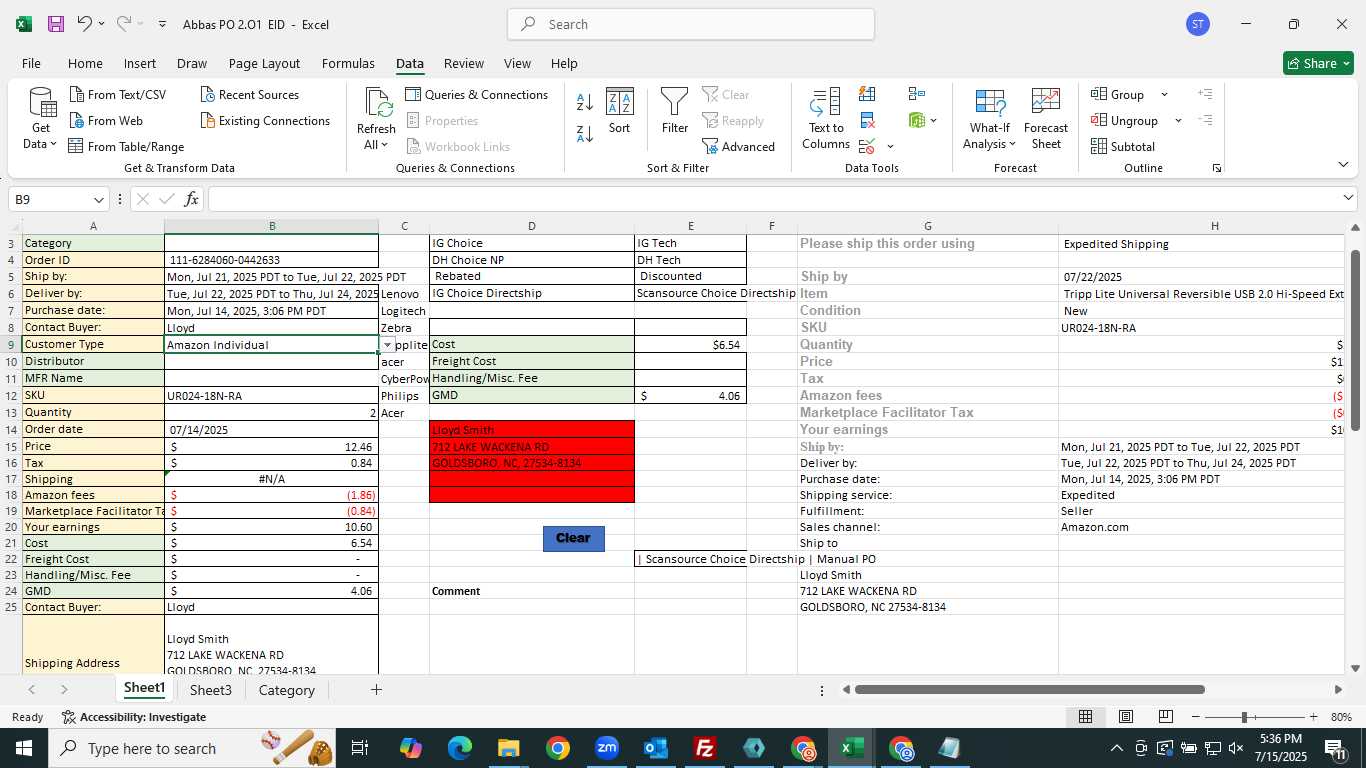Collapse the ribbon with the chevron
This screenshot has width=1366, height=768.
tap(1343, 165)
